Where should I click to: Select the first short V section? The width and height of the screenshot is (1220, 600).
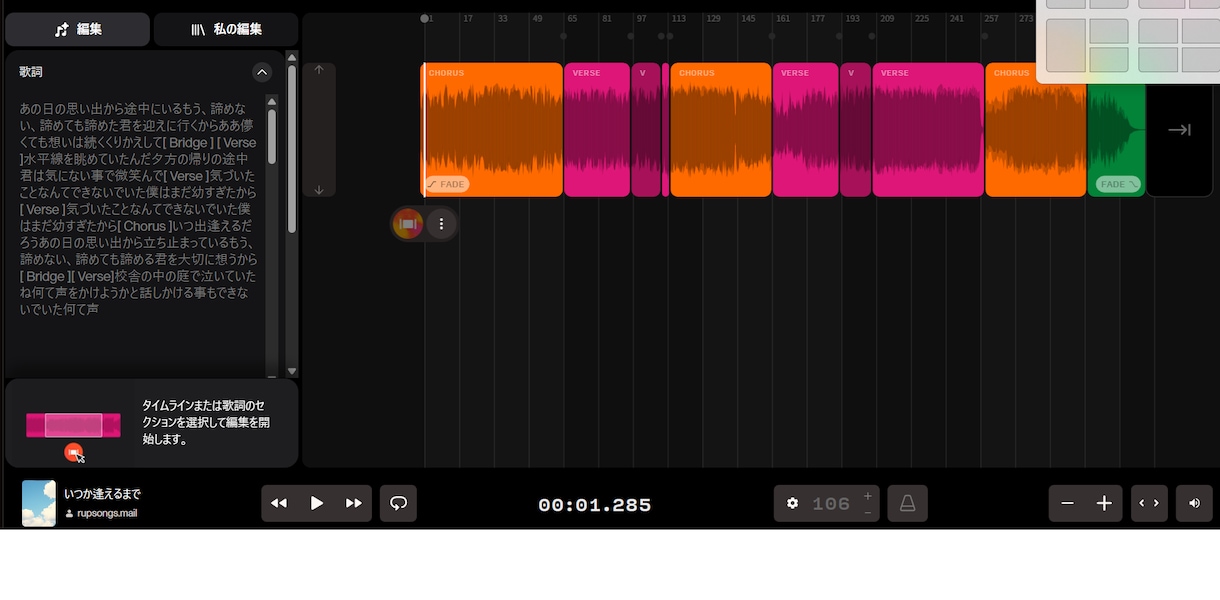(x=646, y=130)
